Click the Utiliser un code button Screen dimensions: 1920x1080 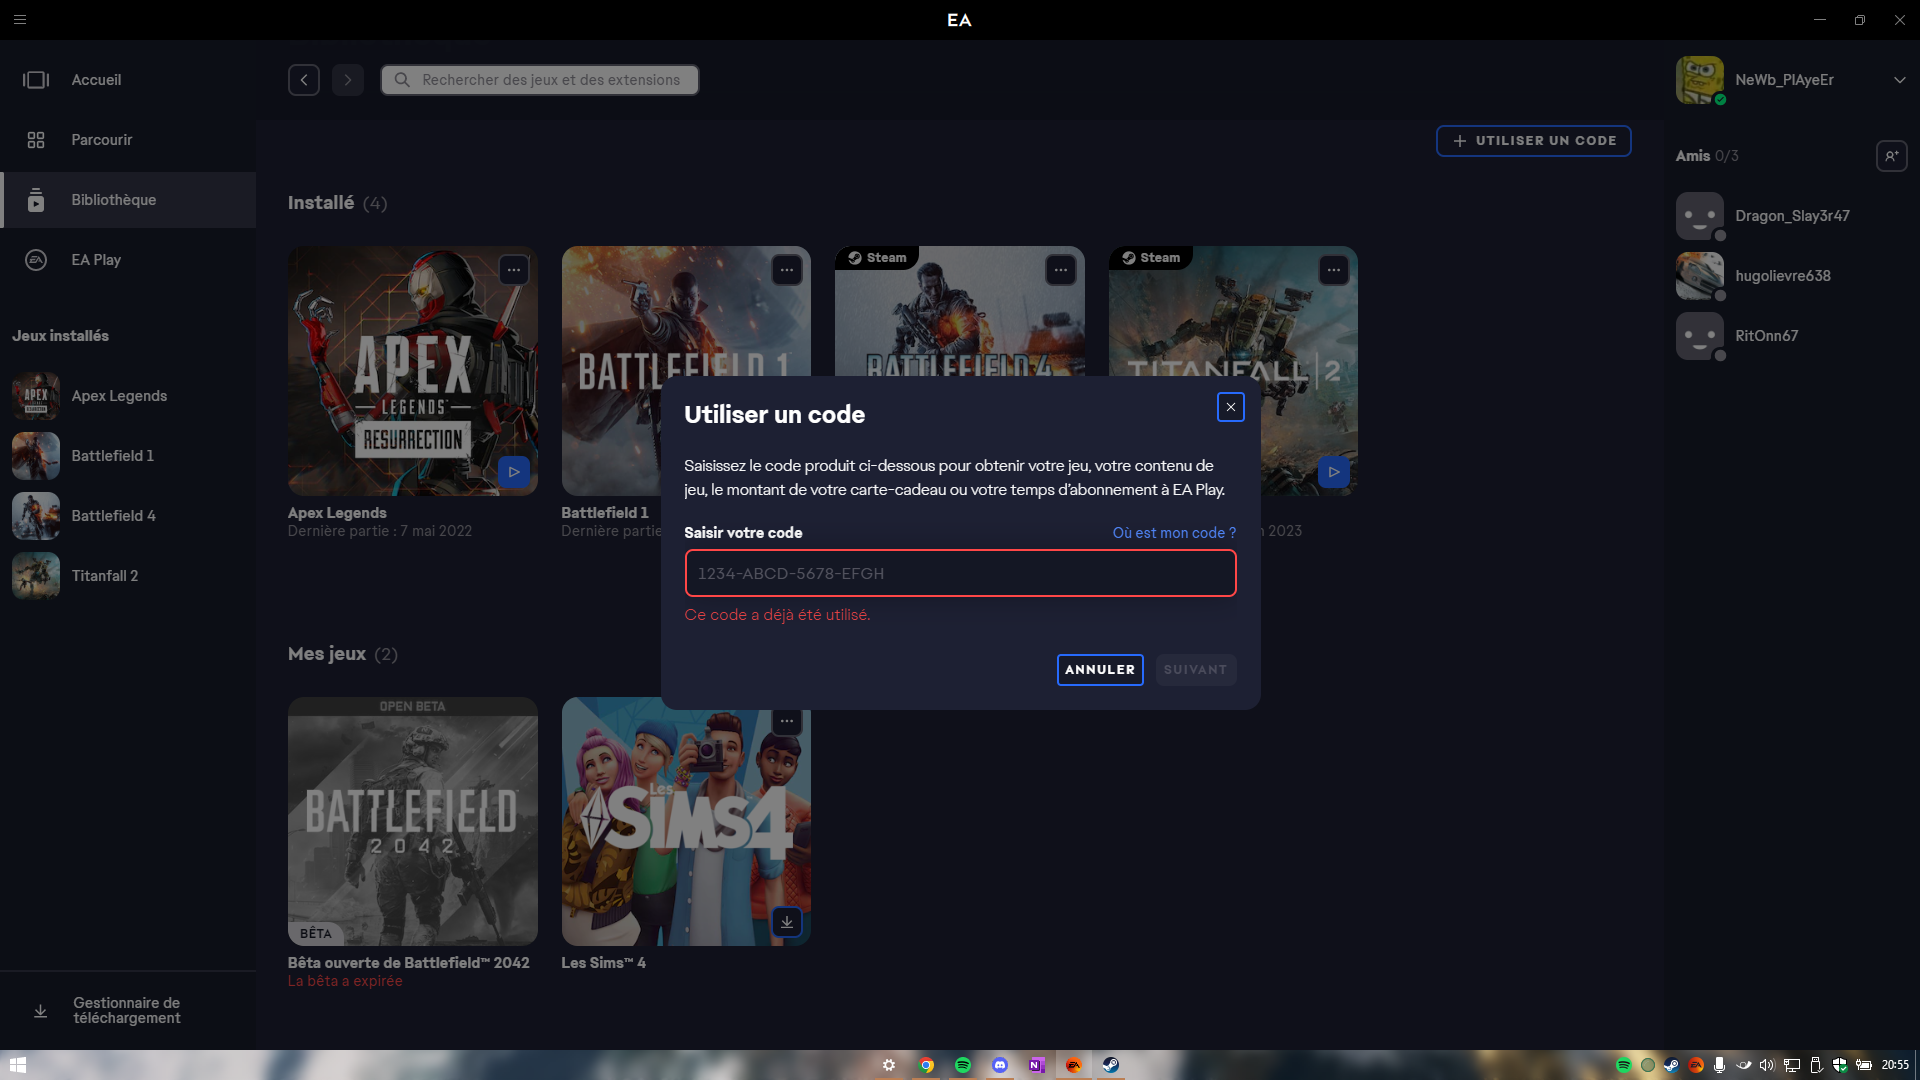click(1533, 141)
